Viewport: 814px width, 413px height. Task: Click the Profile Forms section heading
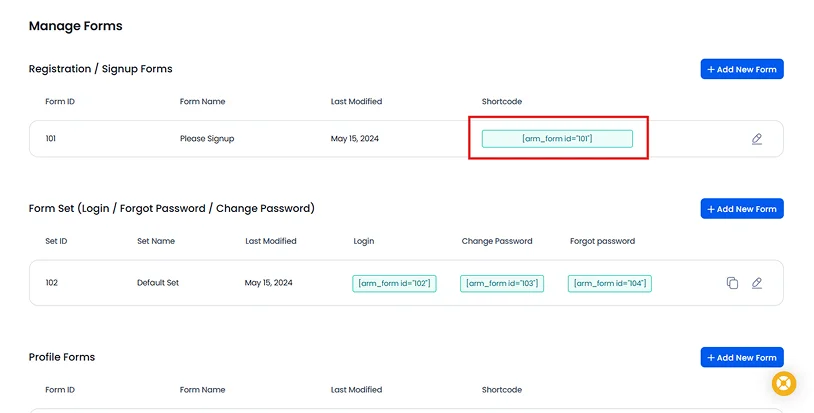point(62,357)
